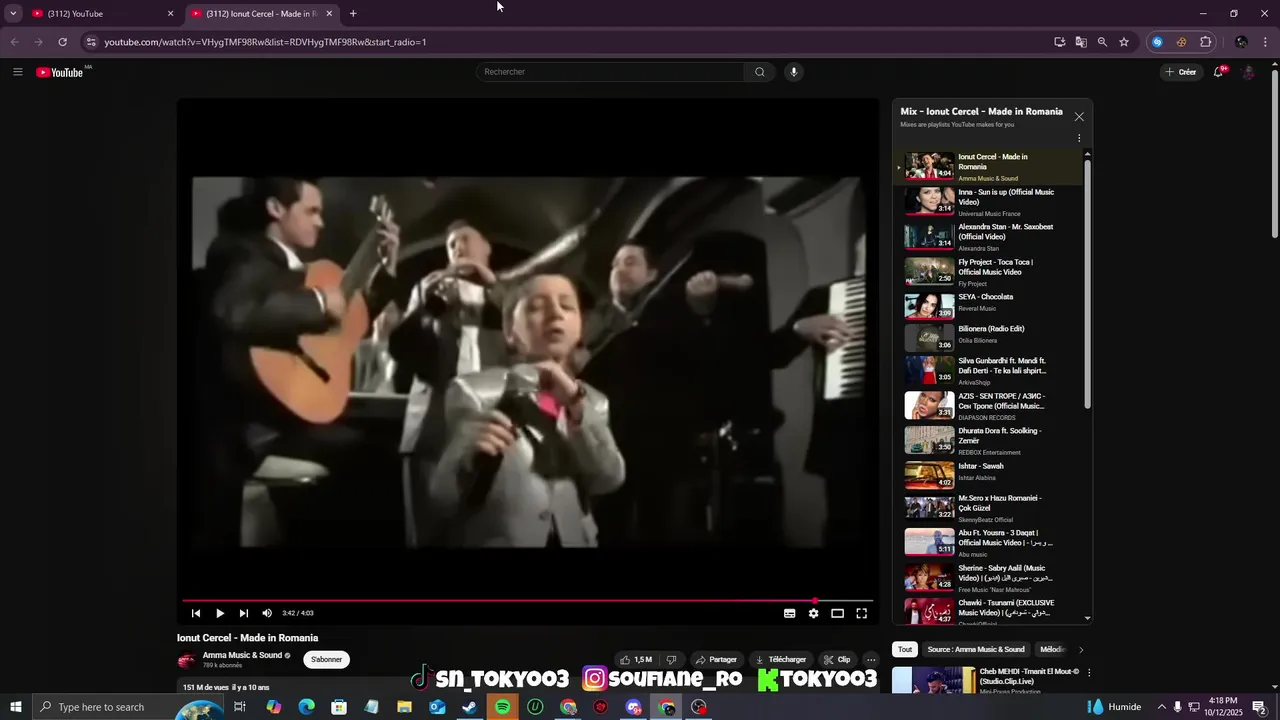This screenshot has width=1280, height=720.
Task: Skip to next video in mix
Action: 244,613
